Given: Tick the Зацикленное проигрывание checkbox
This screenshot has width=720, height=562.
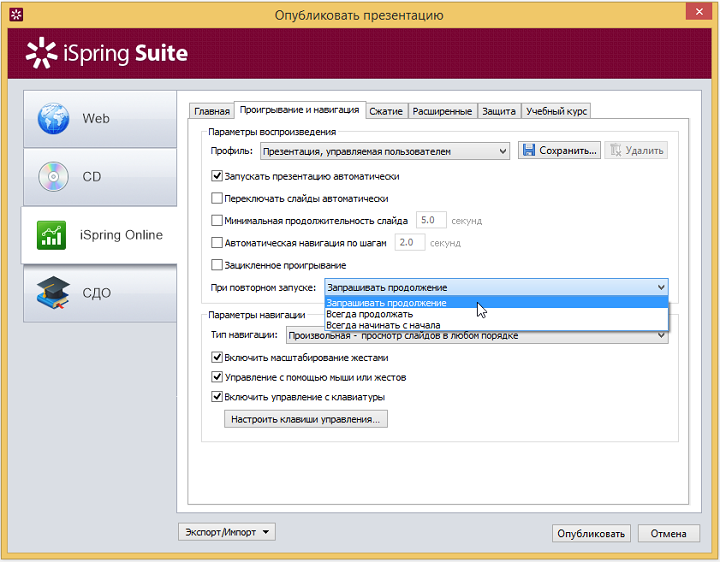Looking at the screenshot, I should (x=217, y=265).
